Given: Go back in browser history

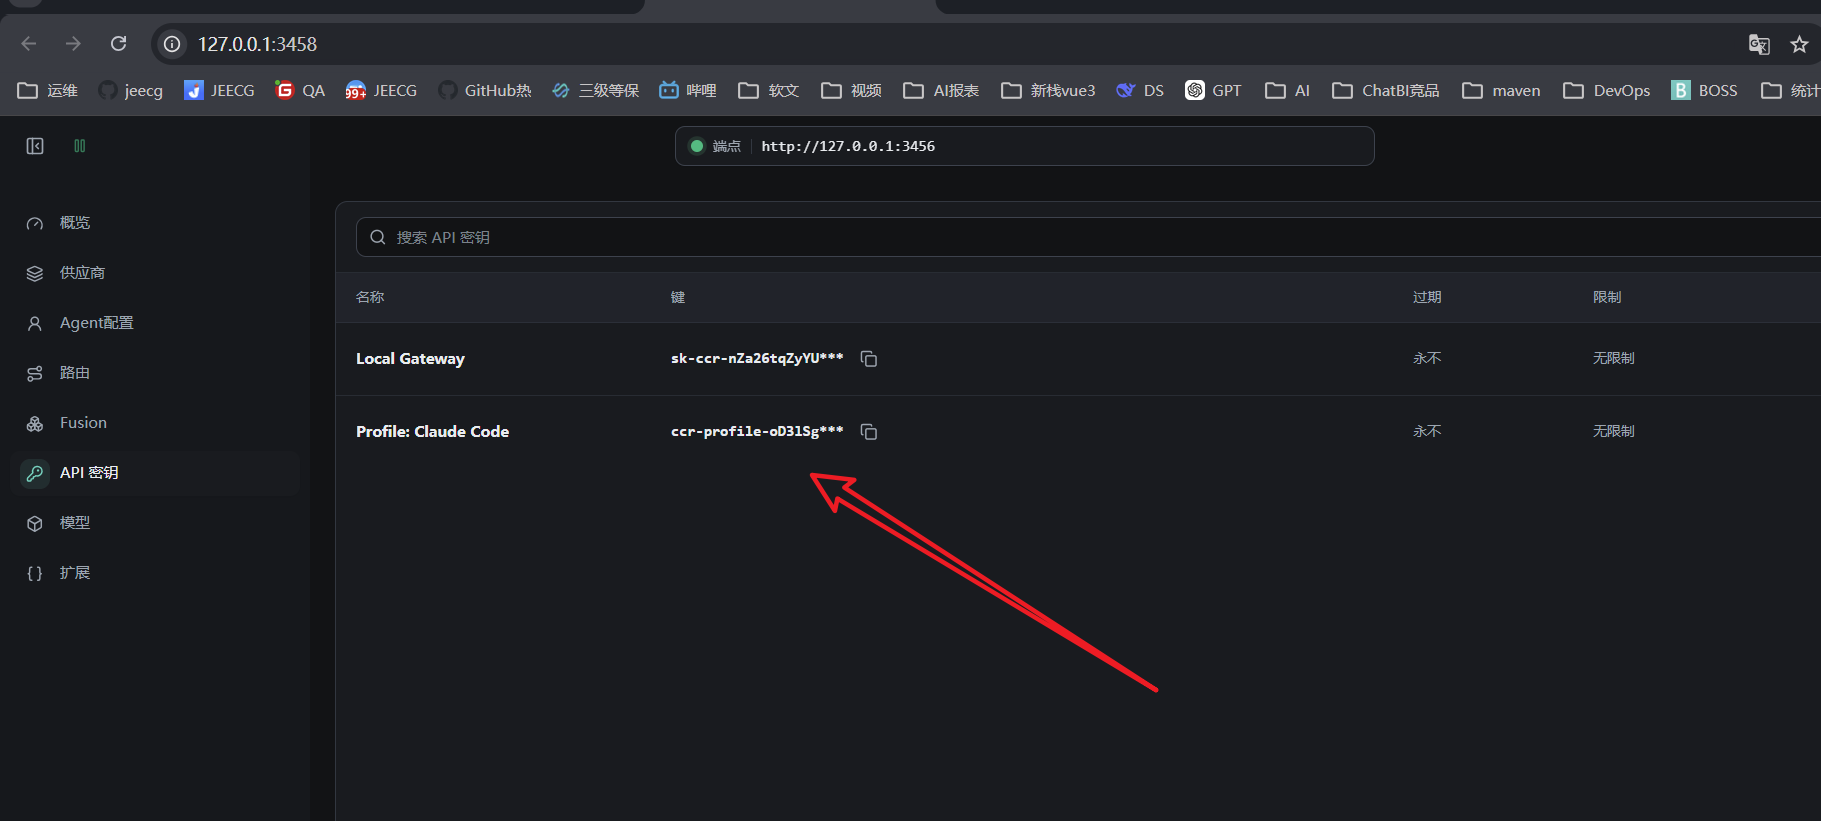Looking at the screenshot, I should pyautogui.click(x=29, y=44).
